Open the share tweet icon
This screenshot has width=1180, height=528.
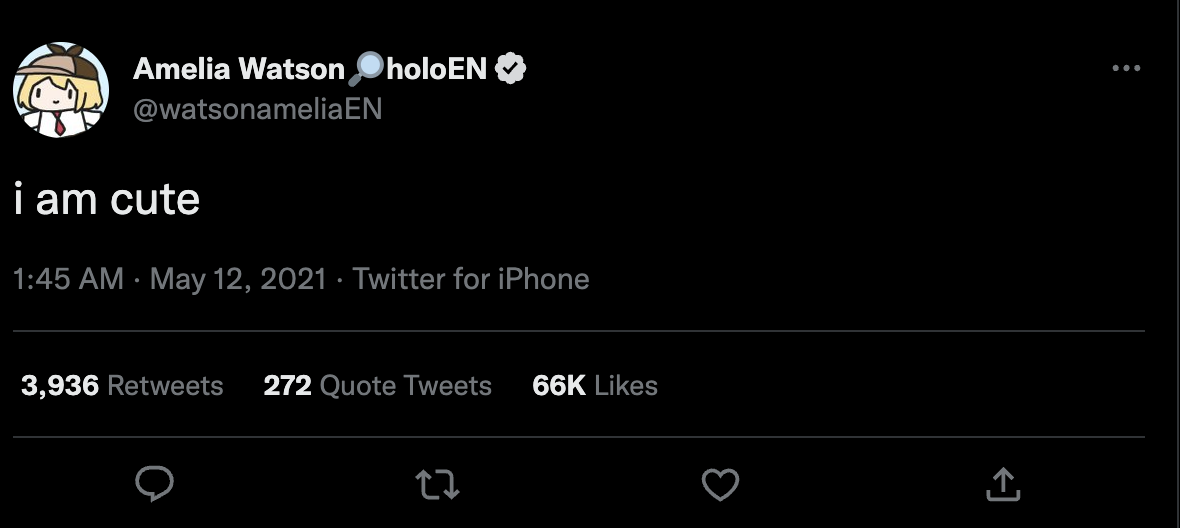pos(1003,485)
